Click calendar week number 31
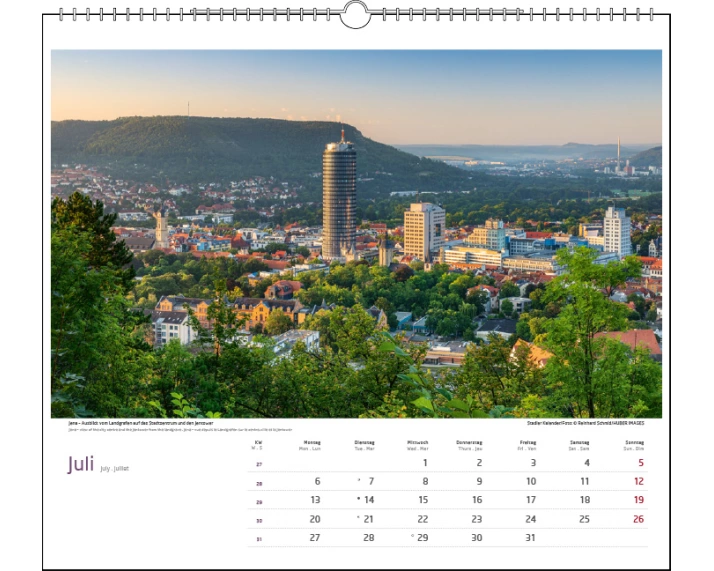 (259, 538)
